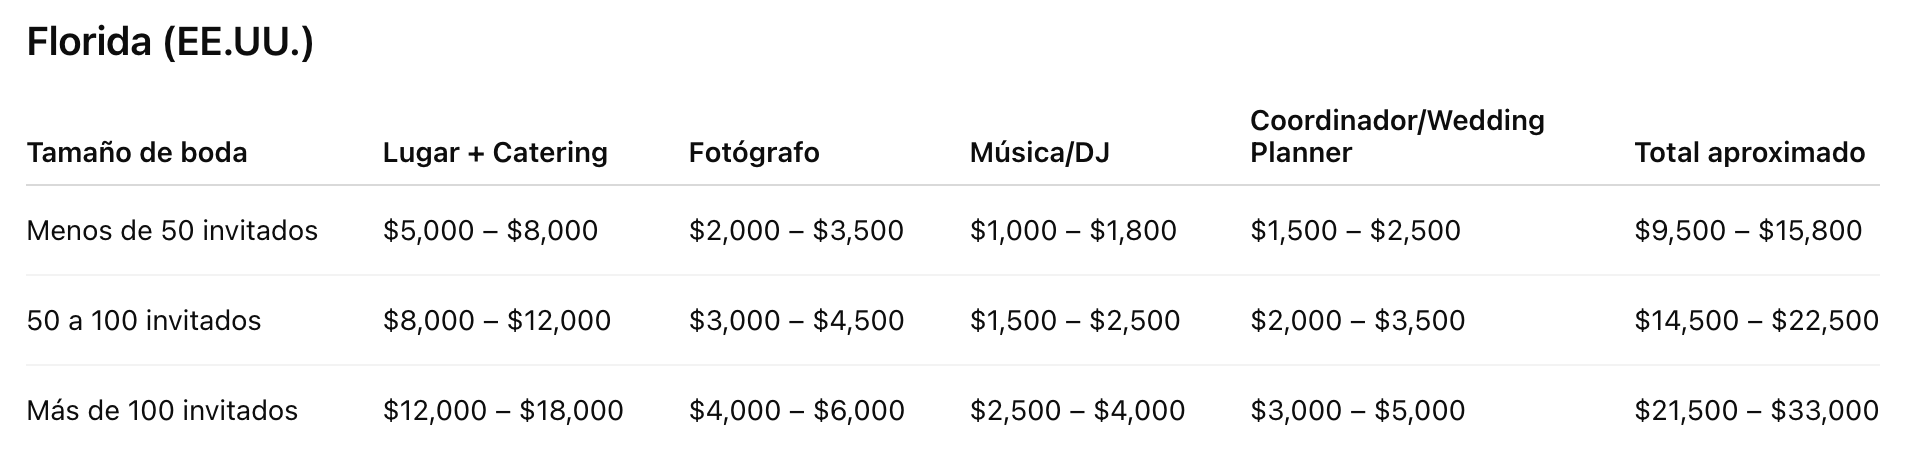Click the $2,000 – $3,500 photographer cell
1914x458 pixels.
796,231
